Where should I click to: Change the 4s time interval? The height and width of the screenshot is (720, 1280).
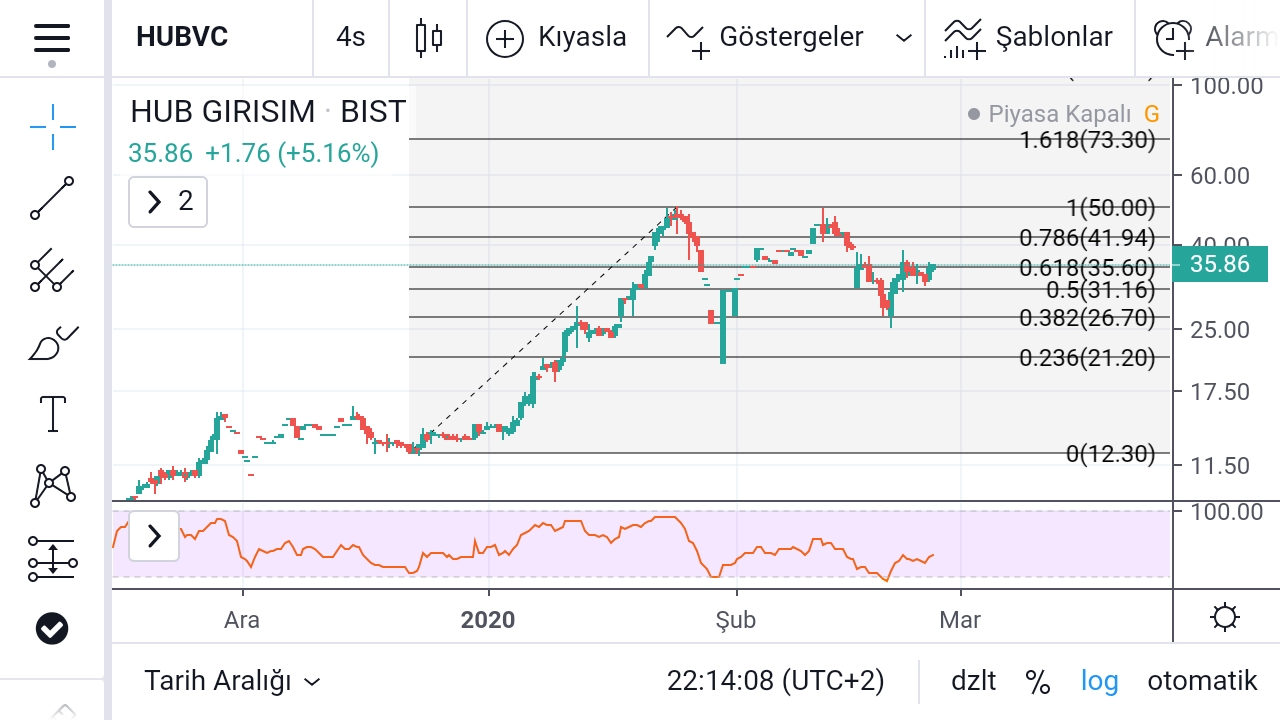tap(351, 38)
